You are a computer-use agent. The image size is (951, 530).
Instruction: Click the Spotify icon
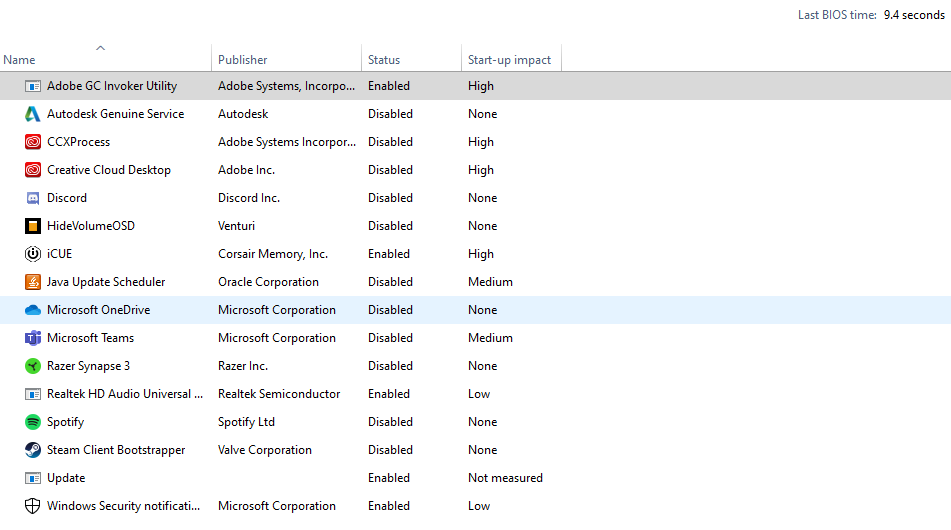[x=33, y=422]
